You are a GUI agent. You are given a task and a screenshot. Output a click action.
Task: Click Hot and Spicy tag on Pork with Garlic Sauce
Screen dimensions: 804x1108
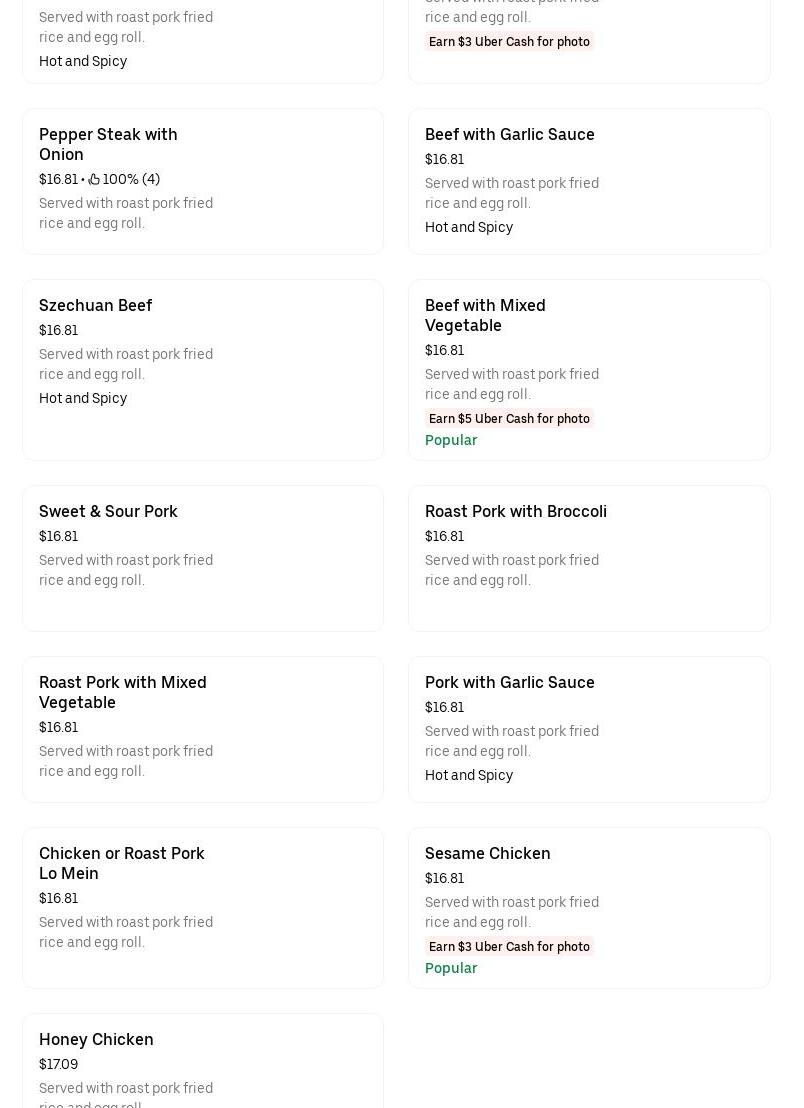pos(469,776)
